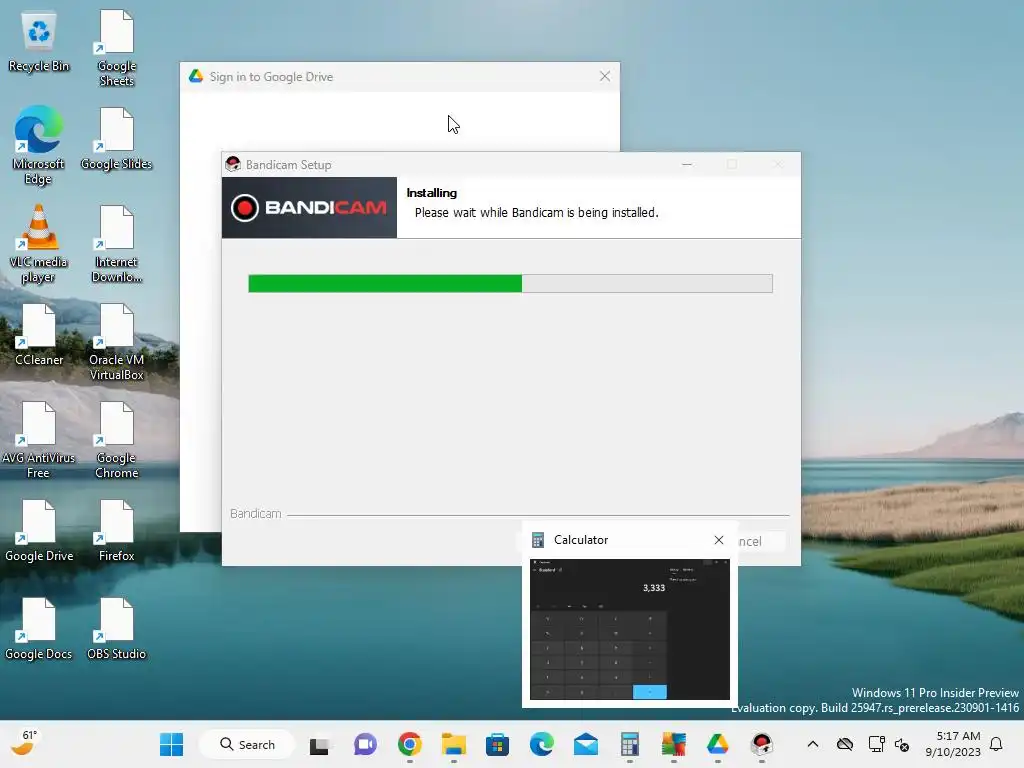
Task: Open the Firefox desktop shortcut
Action: [116, 531]
